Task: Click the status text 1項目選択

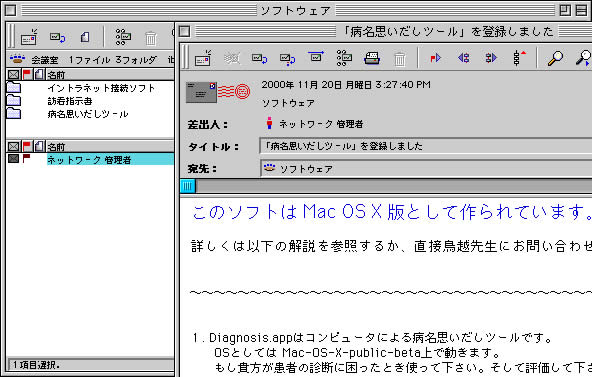Action: tap(36, 365)
